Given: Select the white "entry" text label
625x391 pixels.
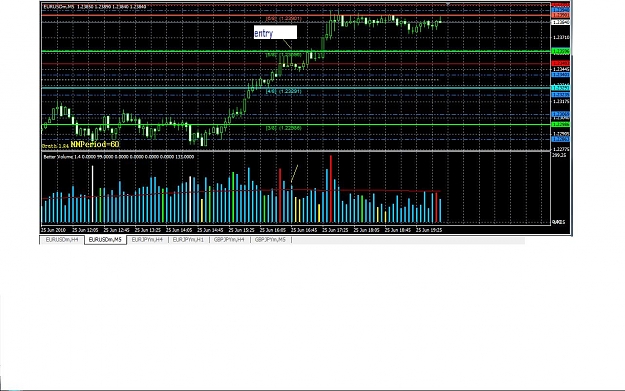Looking at the screenshot, I should [x=275, y=33].
